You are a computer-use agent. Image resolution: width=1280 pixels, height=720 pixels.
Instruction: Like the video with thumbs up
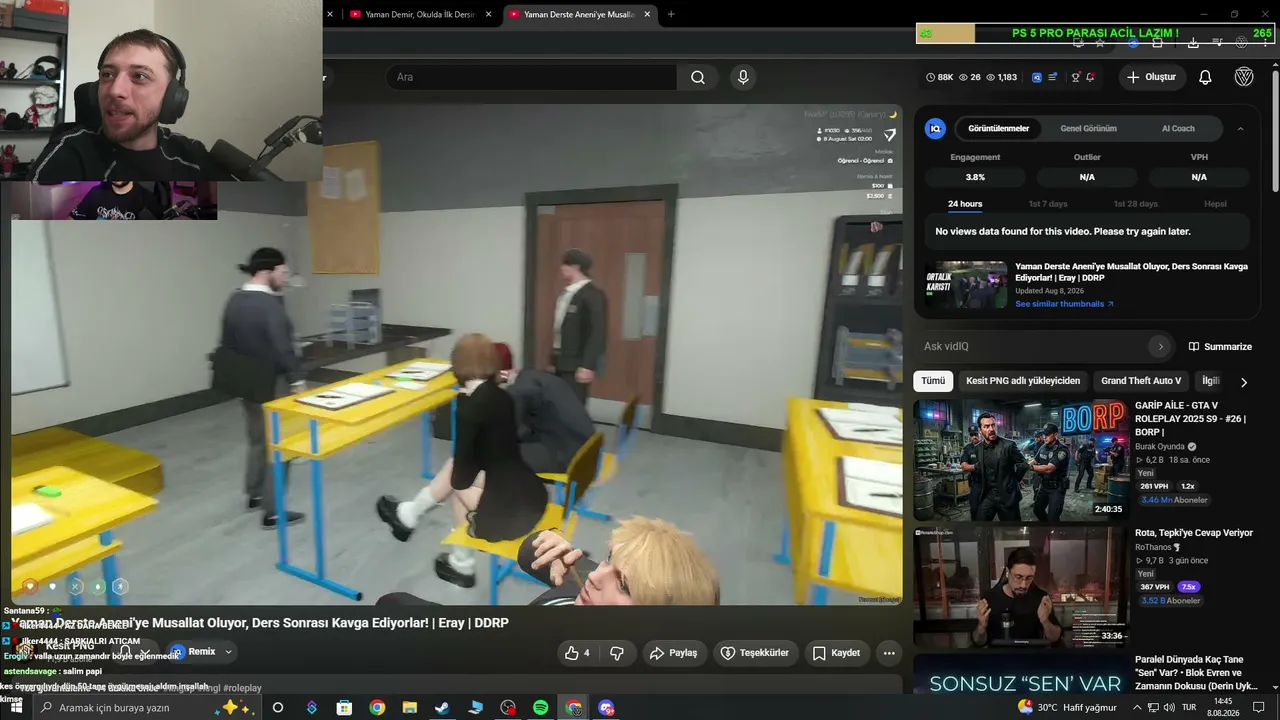pyautogui.click(x=577, y=653)
